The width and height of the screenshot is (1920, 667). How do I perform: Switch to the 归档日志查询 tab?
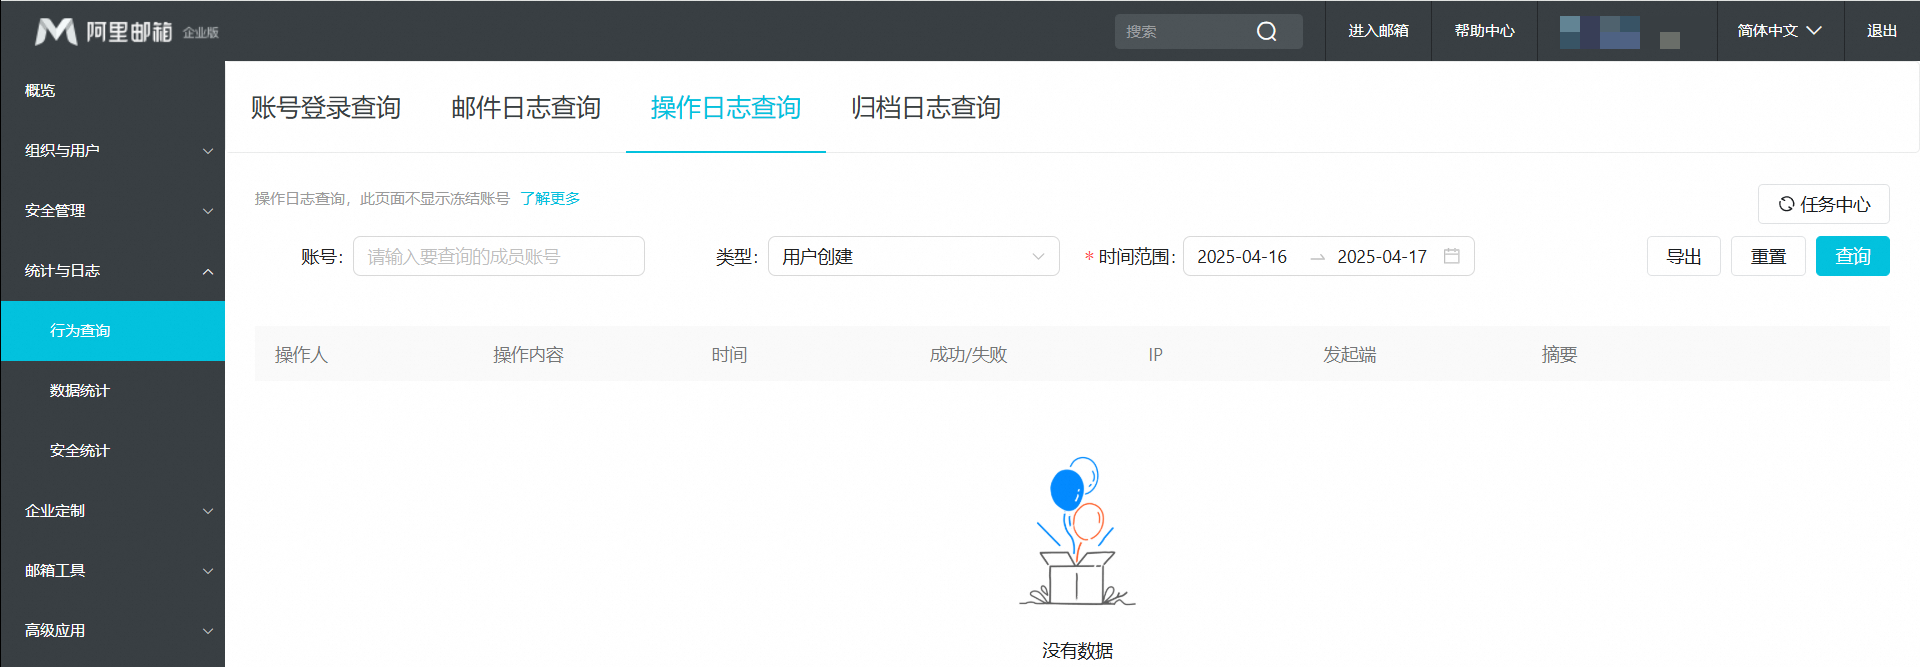point(925,108)
